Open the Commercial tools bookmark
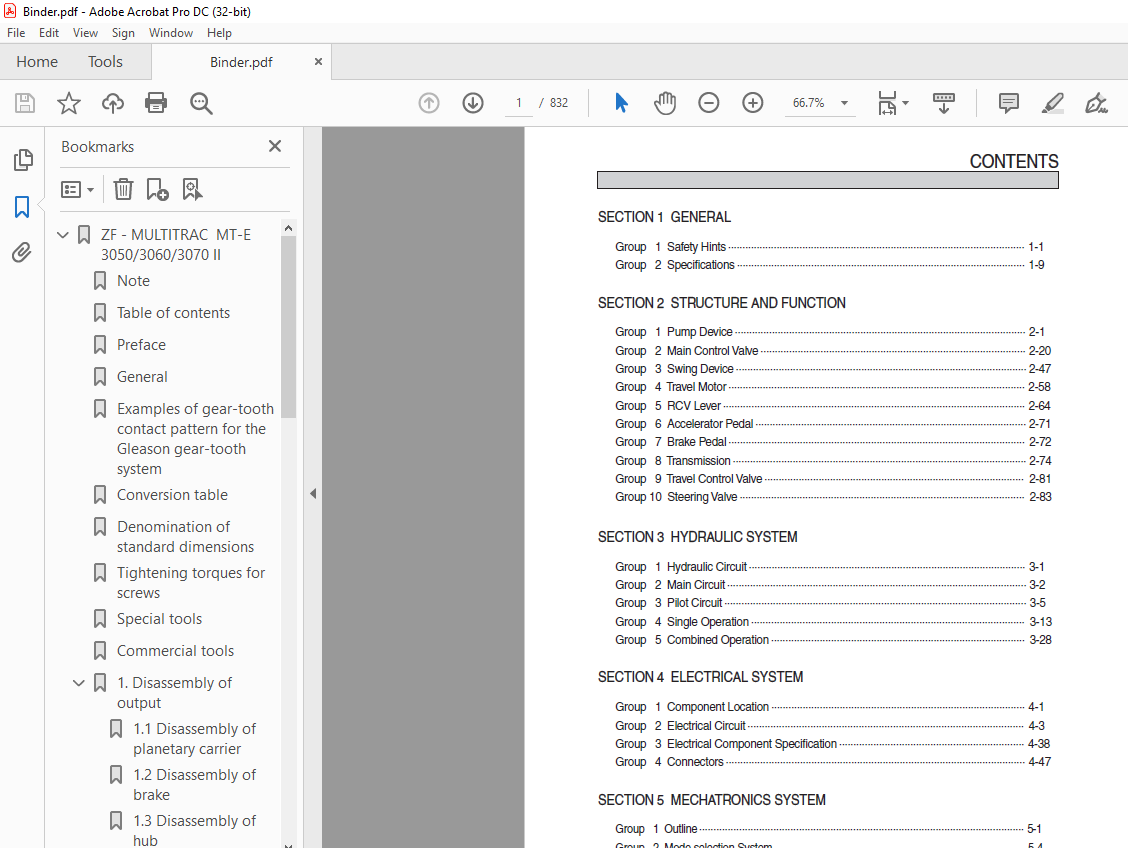The height and width of the screenshot is (848, 1128). (176, 651)
